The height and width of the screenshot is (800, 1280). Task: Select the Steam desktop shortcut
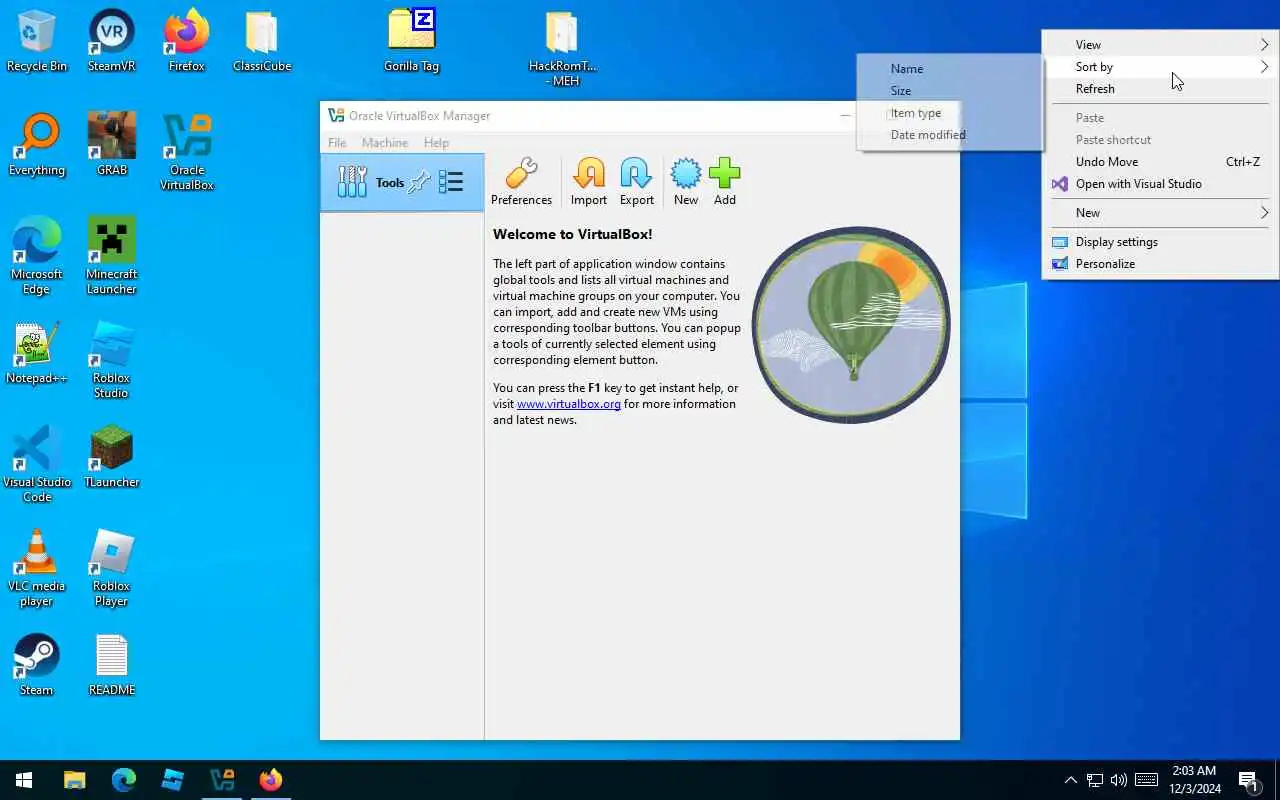(37, 666)
